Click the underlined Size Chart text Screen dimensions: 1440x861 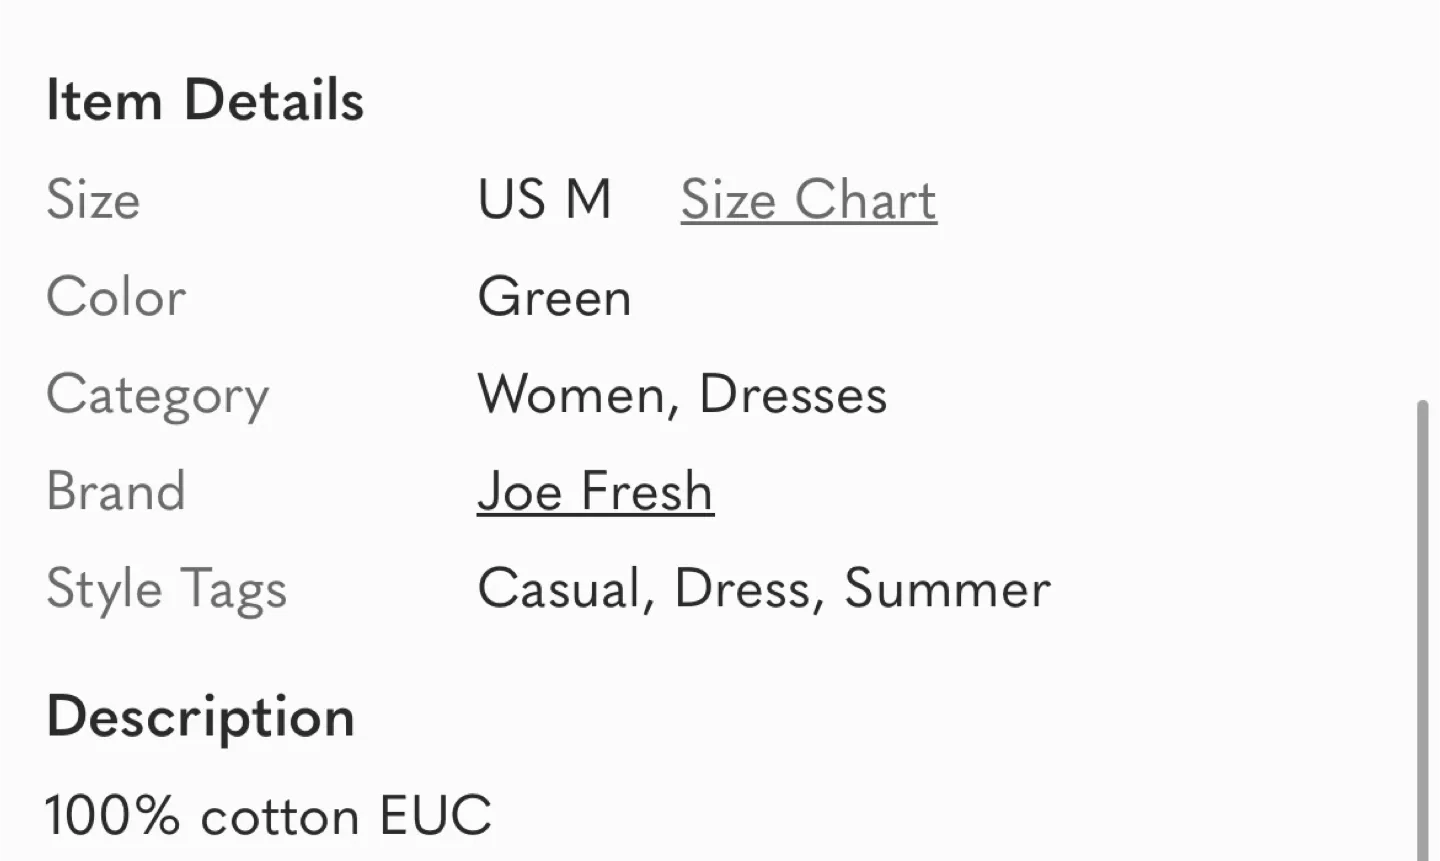pyautogui.click(x=808, y=200)
